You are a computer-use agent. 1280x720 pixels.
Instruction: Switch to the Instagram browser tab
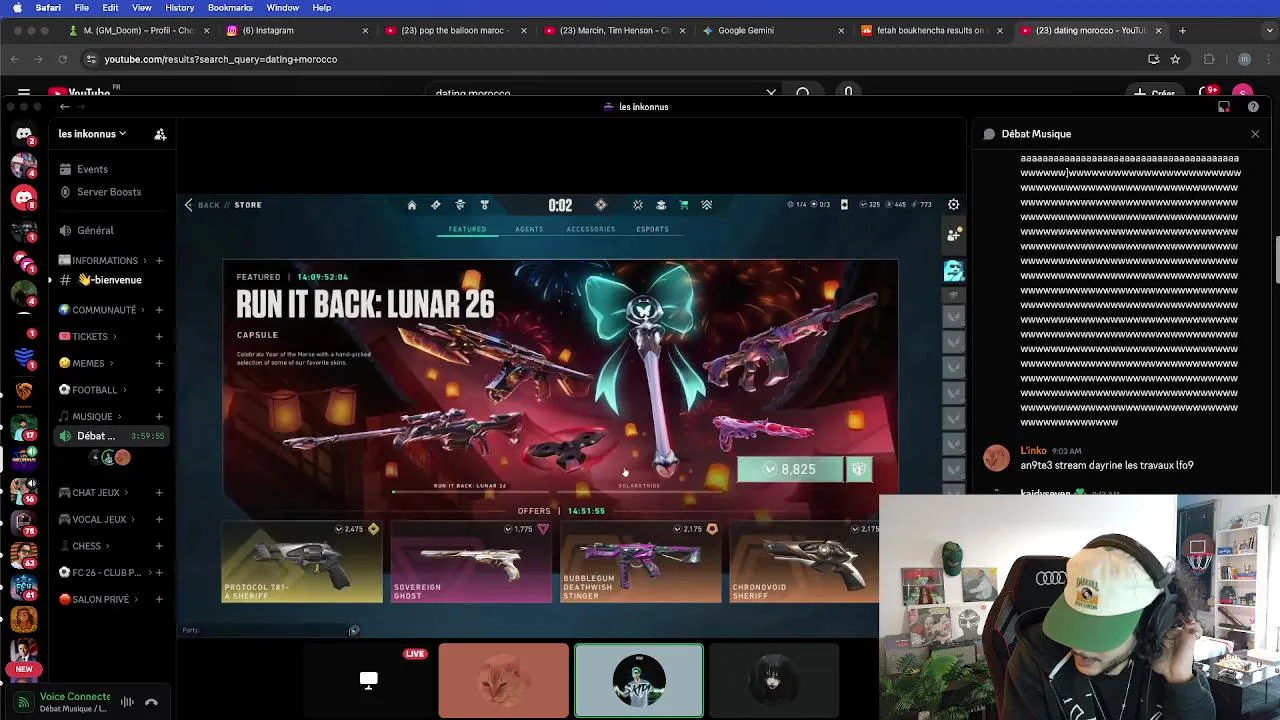pos(295,31)
